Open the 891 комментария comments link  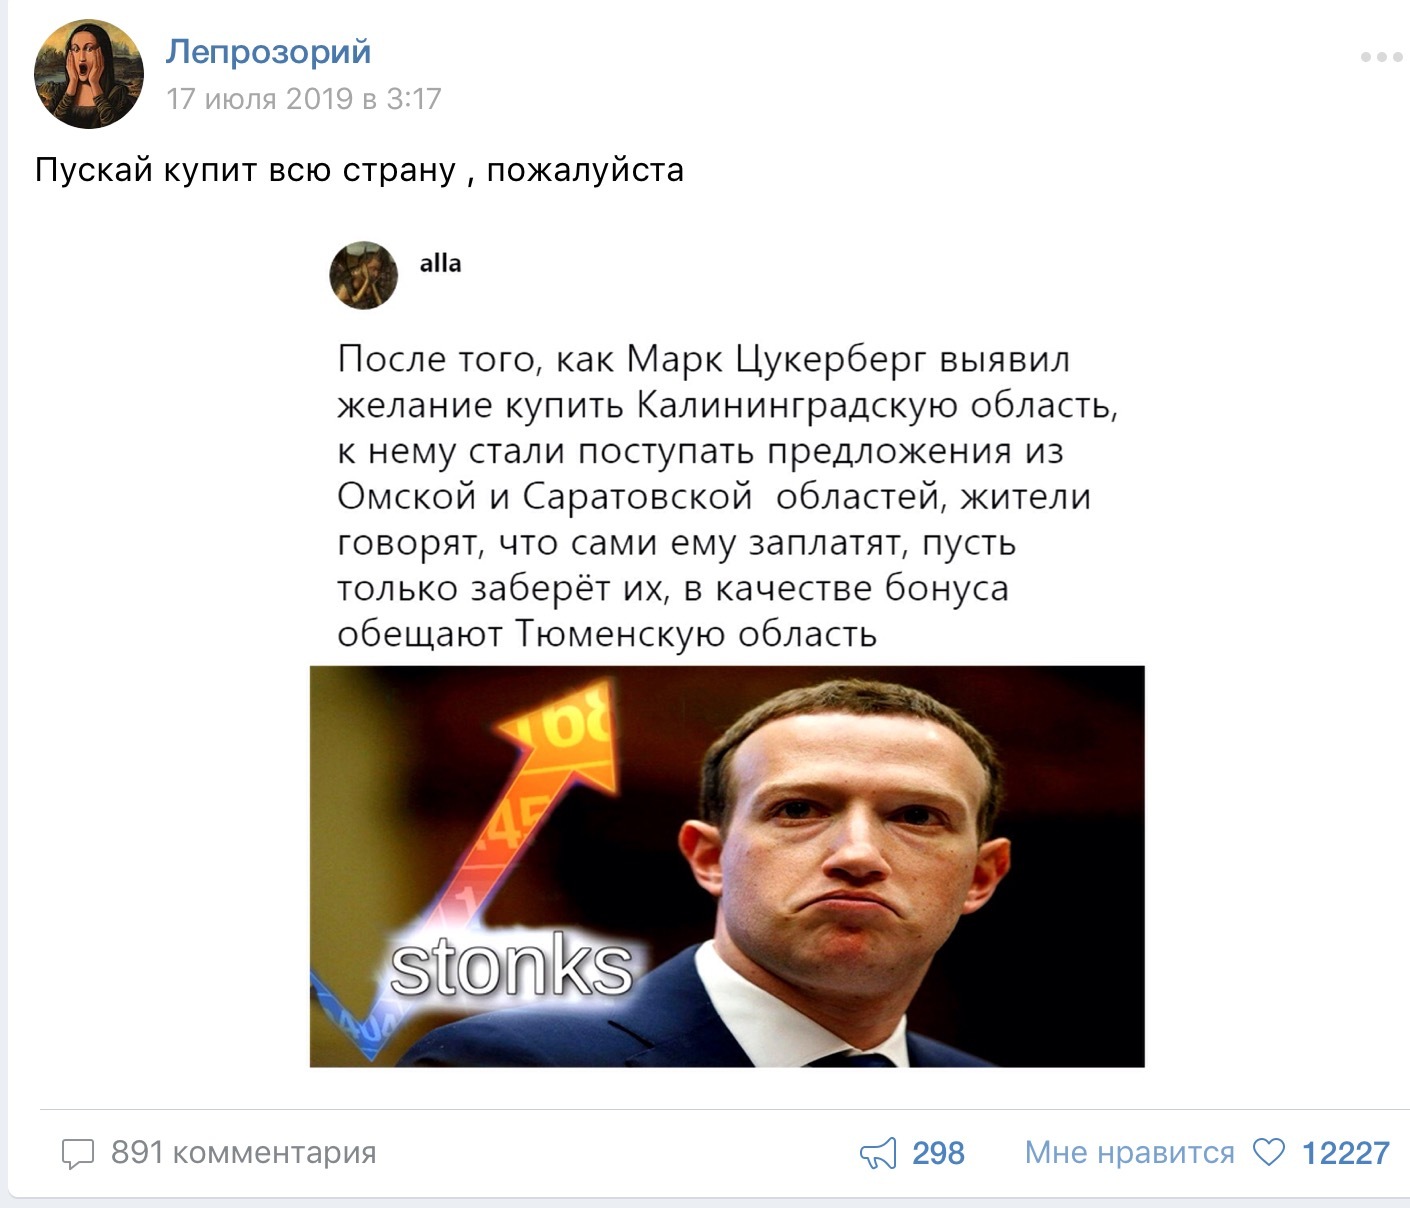click(x=243, y=1152)
